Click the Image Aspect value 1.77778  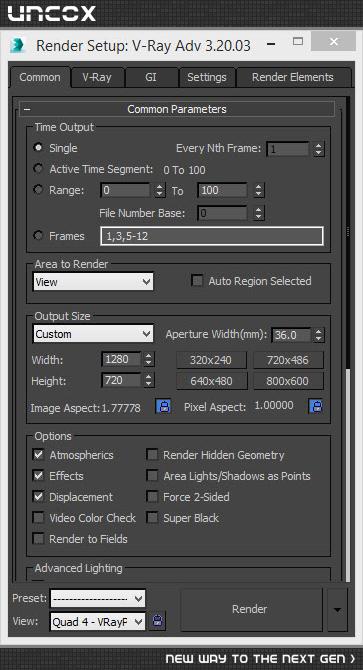[x=121, y=408]
